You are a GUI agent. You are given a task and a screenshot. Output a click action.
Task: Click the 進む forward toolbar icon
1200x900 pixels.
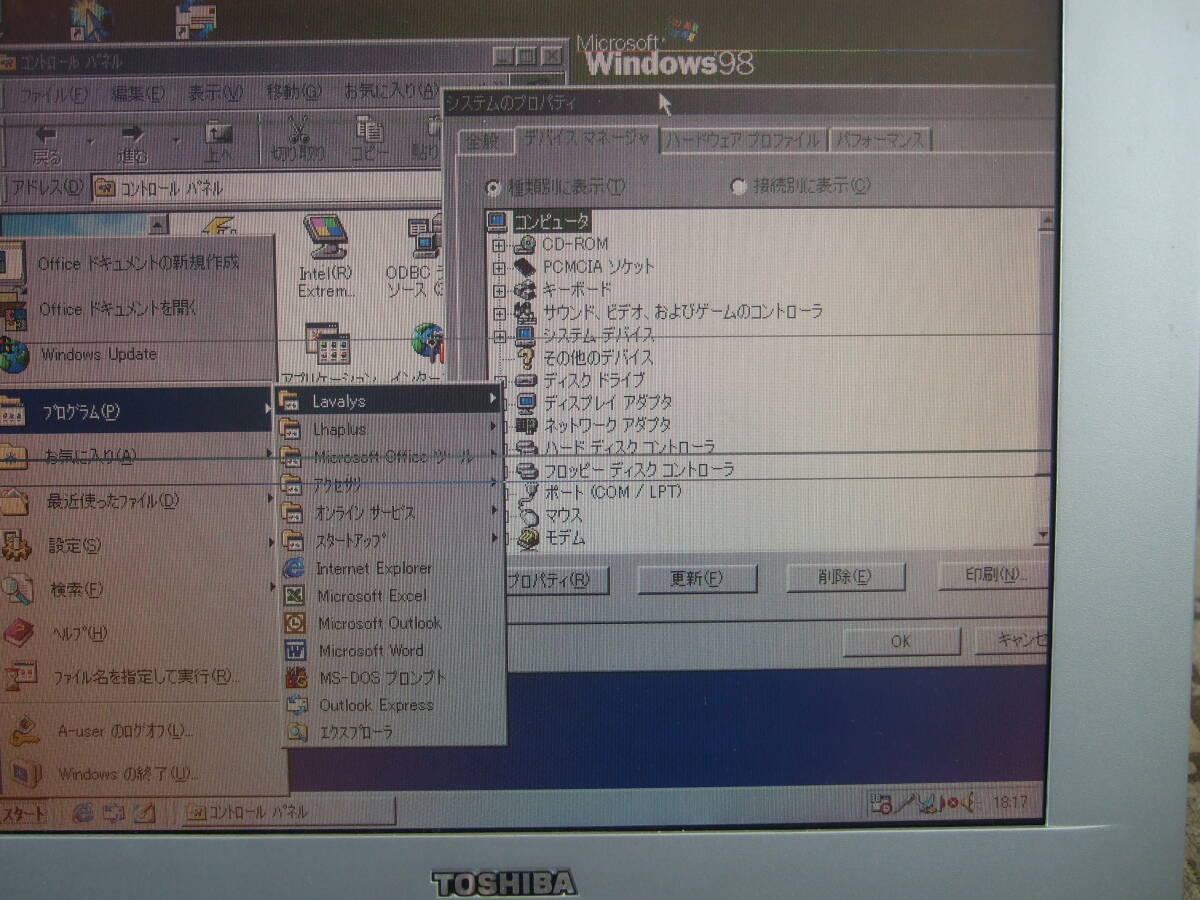[132, 142]
